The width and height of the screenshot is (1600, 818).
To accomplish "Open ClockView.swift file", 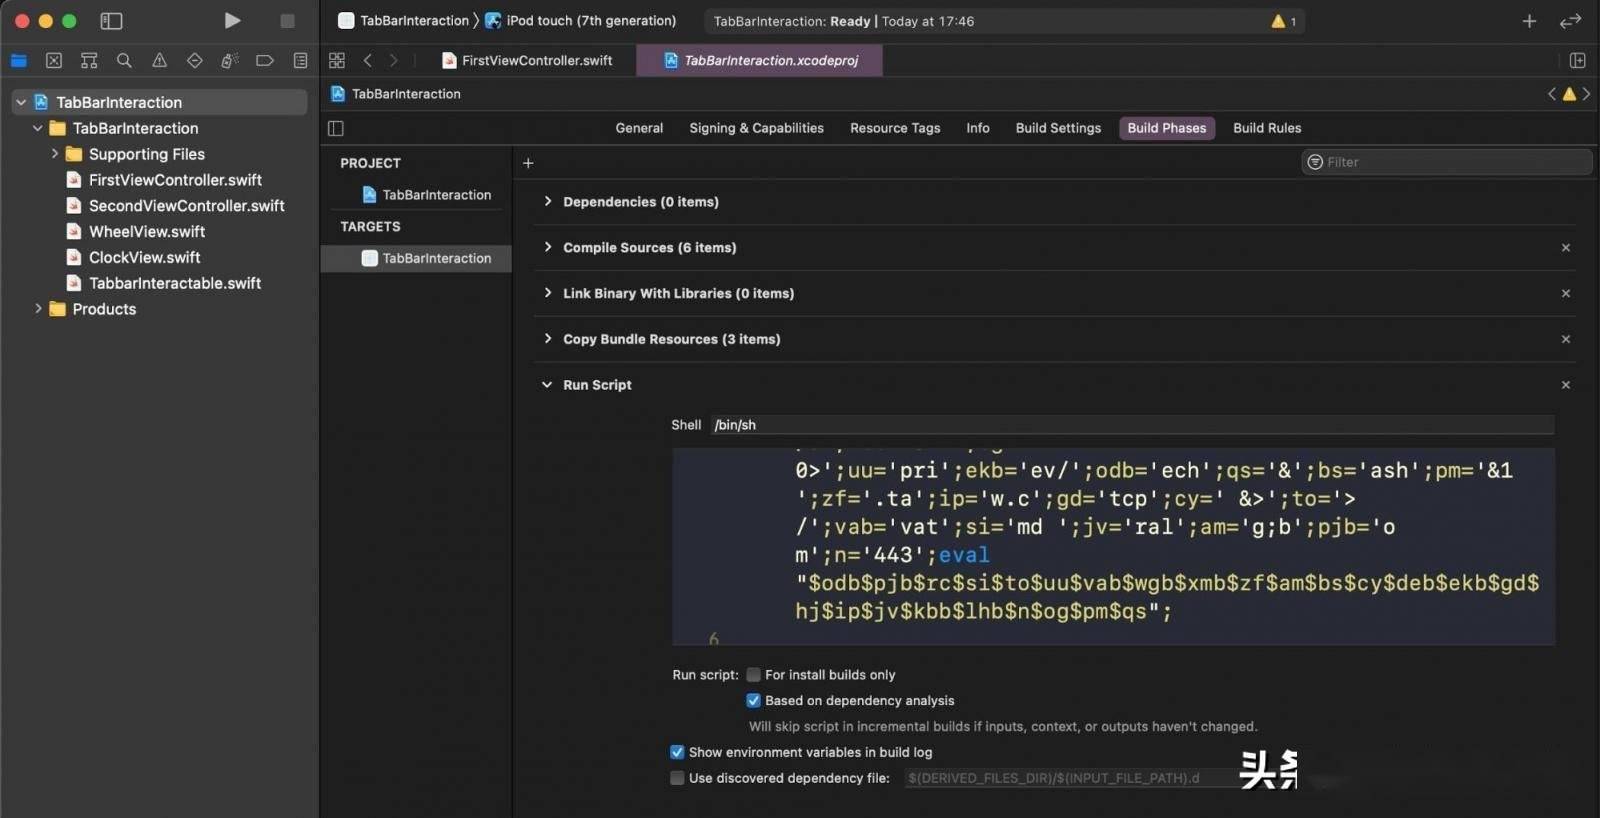I will [x=134, y=258].
